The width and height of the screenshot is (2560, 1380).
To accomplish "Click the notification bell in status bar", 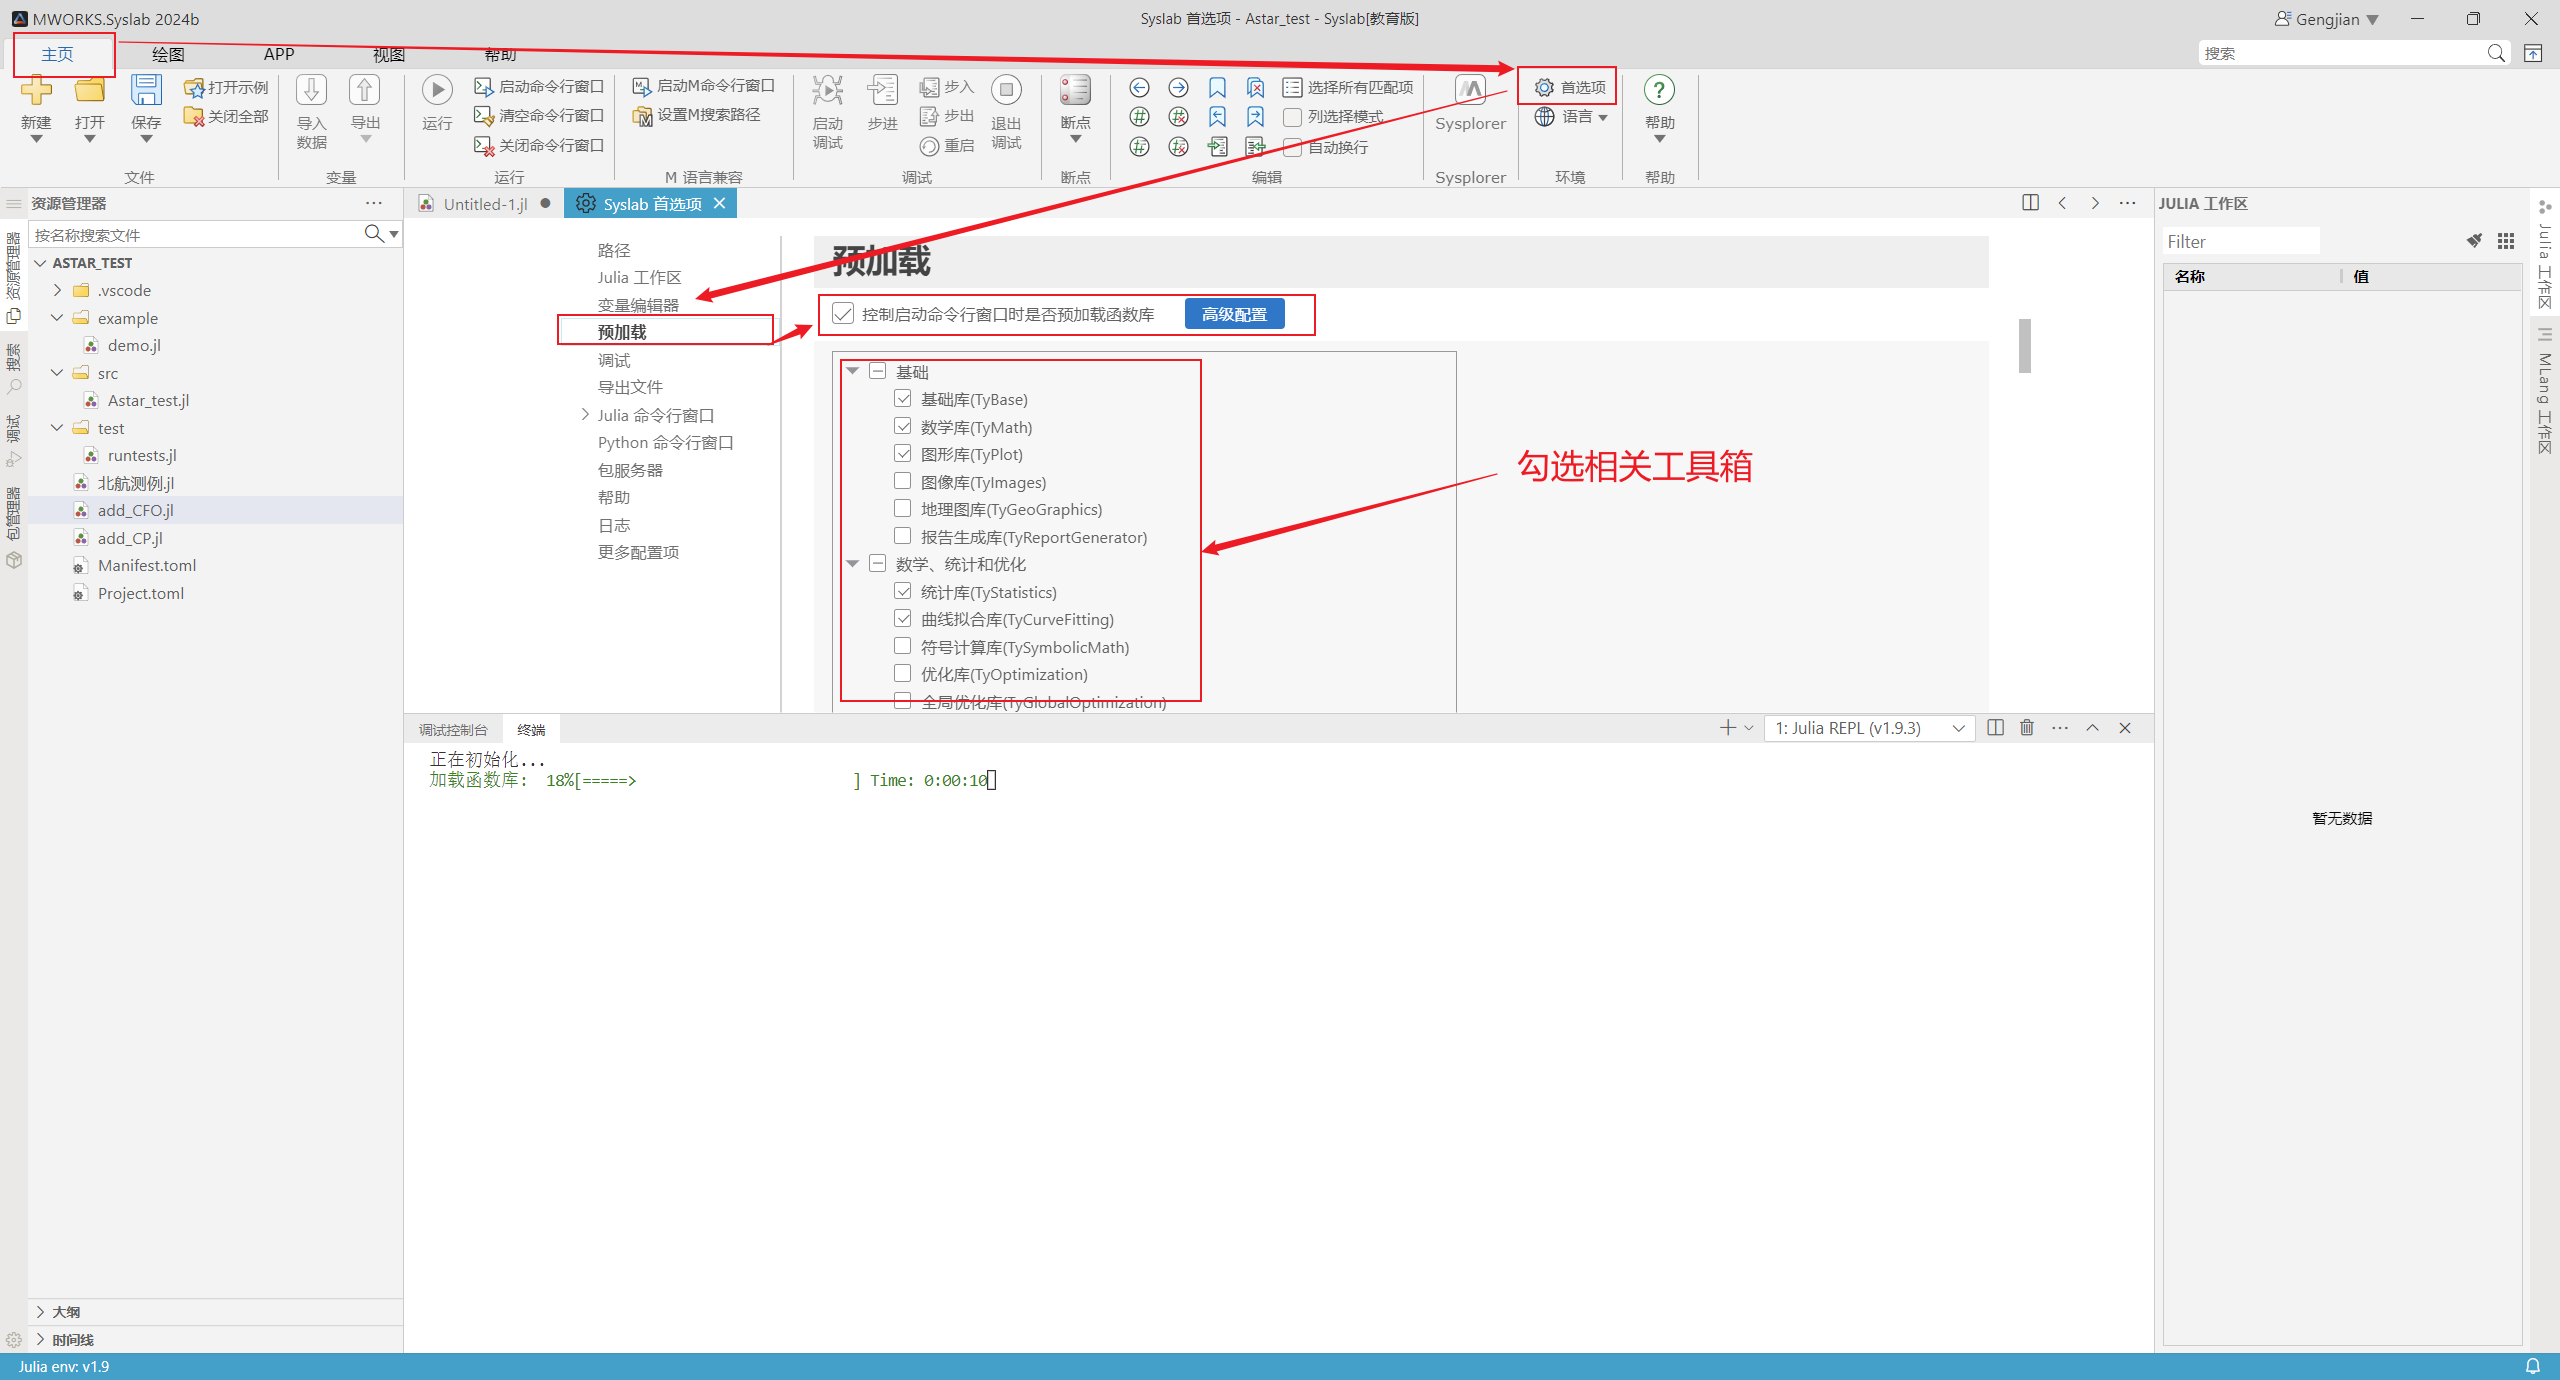I will tap(2533, 1366).
